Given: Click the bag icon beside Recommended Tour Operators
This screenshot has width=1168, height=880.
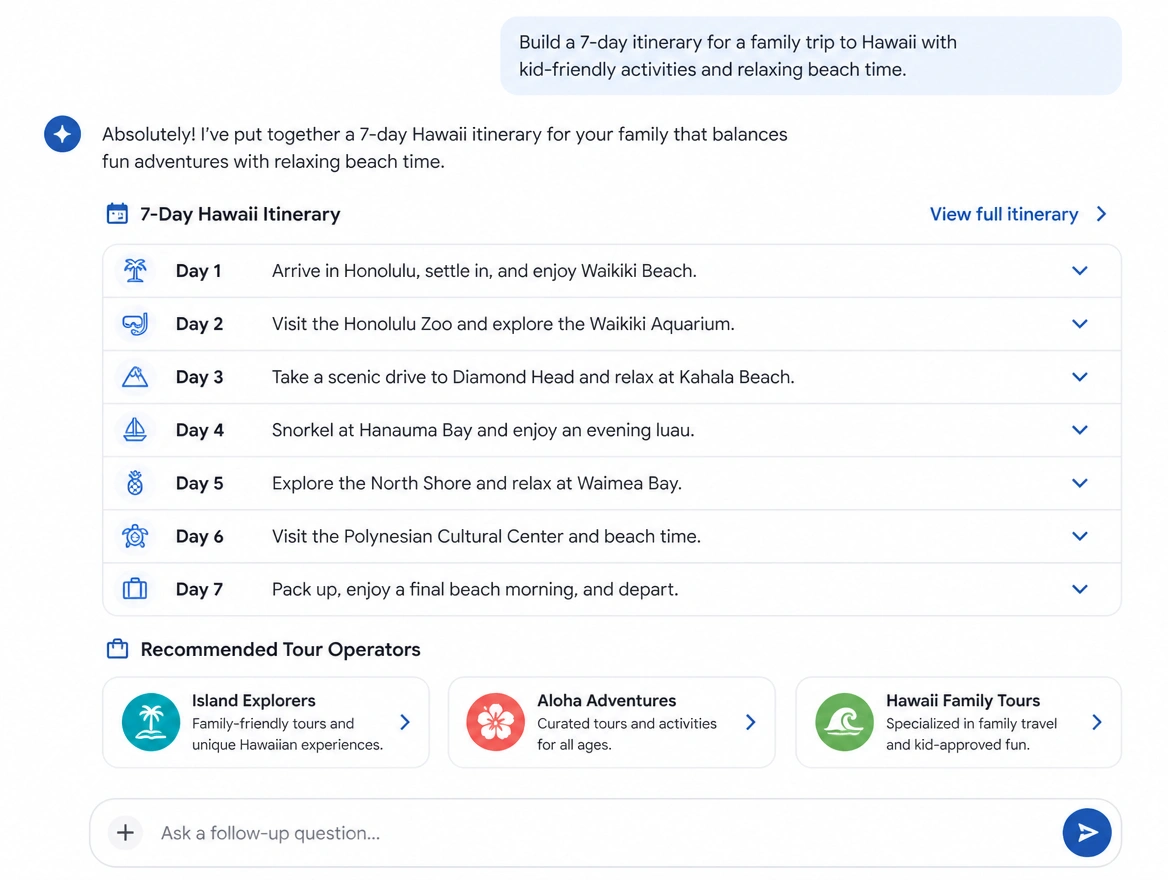Looking at the screenshot, I should [x=117, y=649].
